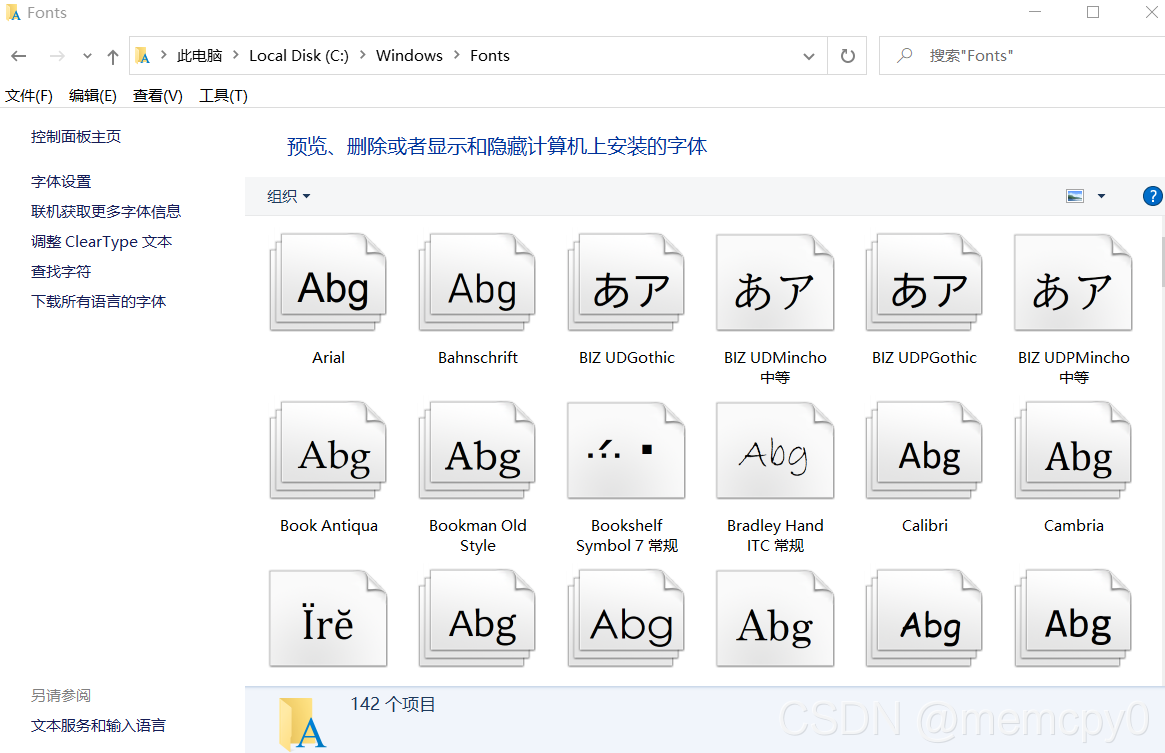
Task: Open 文本服务和输入语言 link
Action: [x=98, y=725]
